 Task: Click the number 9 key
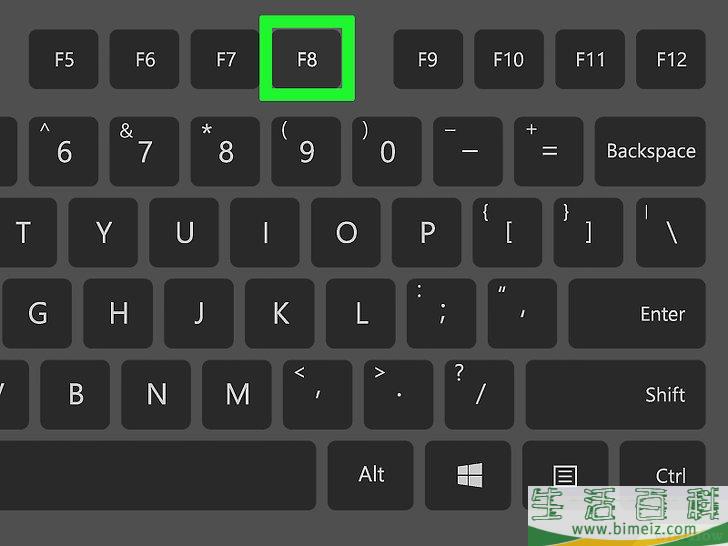pyautogui.click(x=306, y=151)
